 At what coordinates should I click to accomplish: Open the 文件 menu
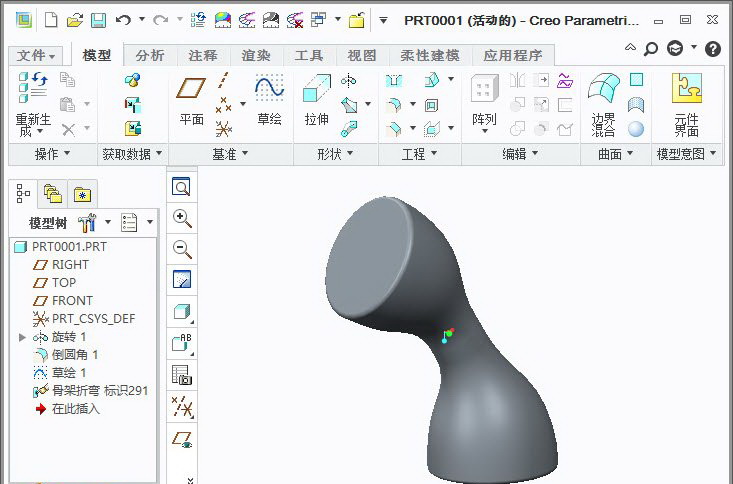[36, 56]
